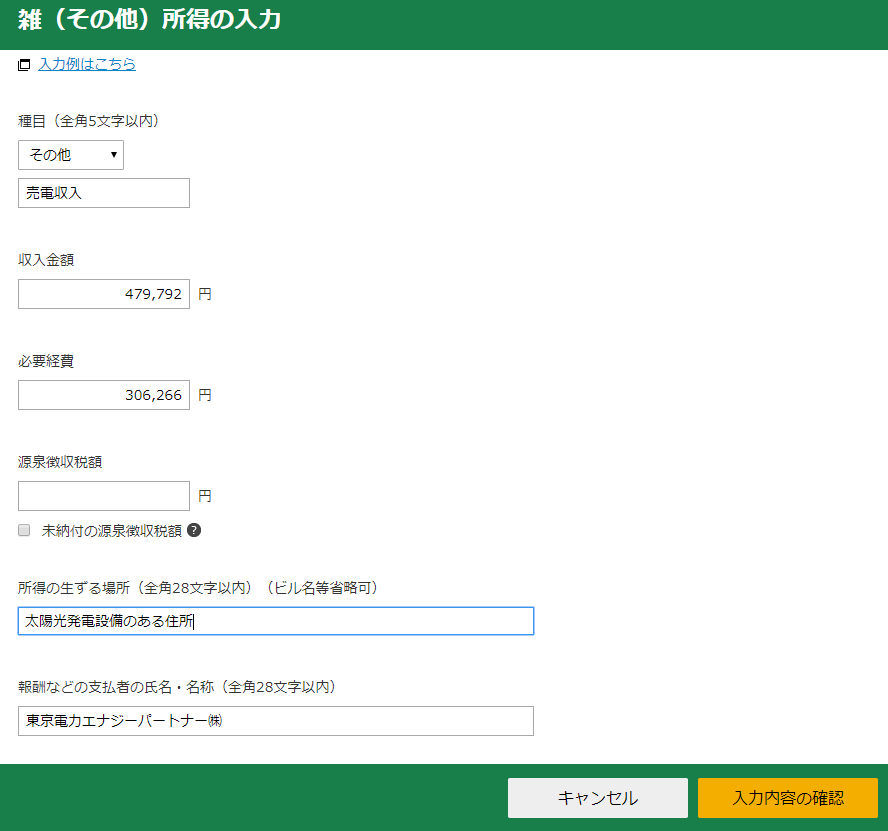Click the 種目（全角5文字以内） label
Screen dimensions: 888x831
(89, 121)
